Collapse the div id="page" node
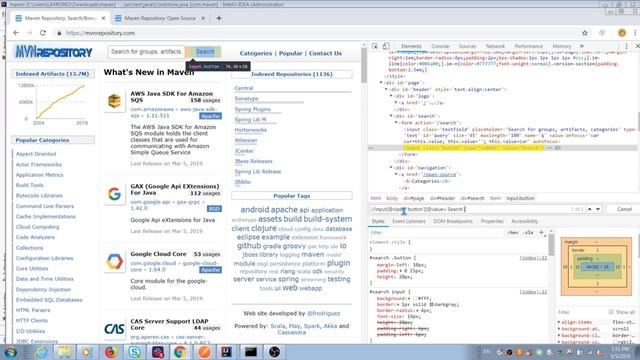The height and width of the screenshot is (360, 640). pos(381,83)
